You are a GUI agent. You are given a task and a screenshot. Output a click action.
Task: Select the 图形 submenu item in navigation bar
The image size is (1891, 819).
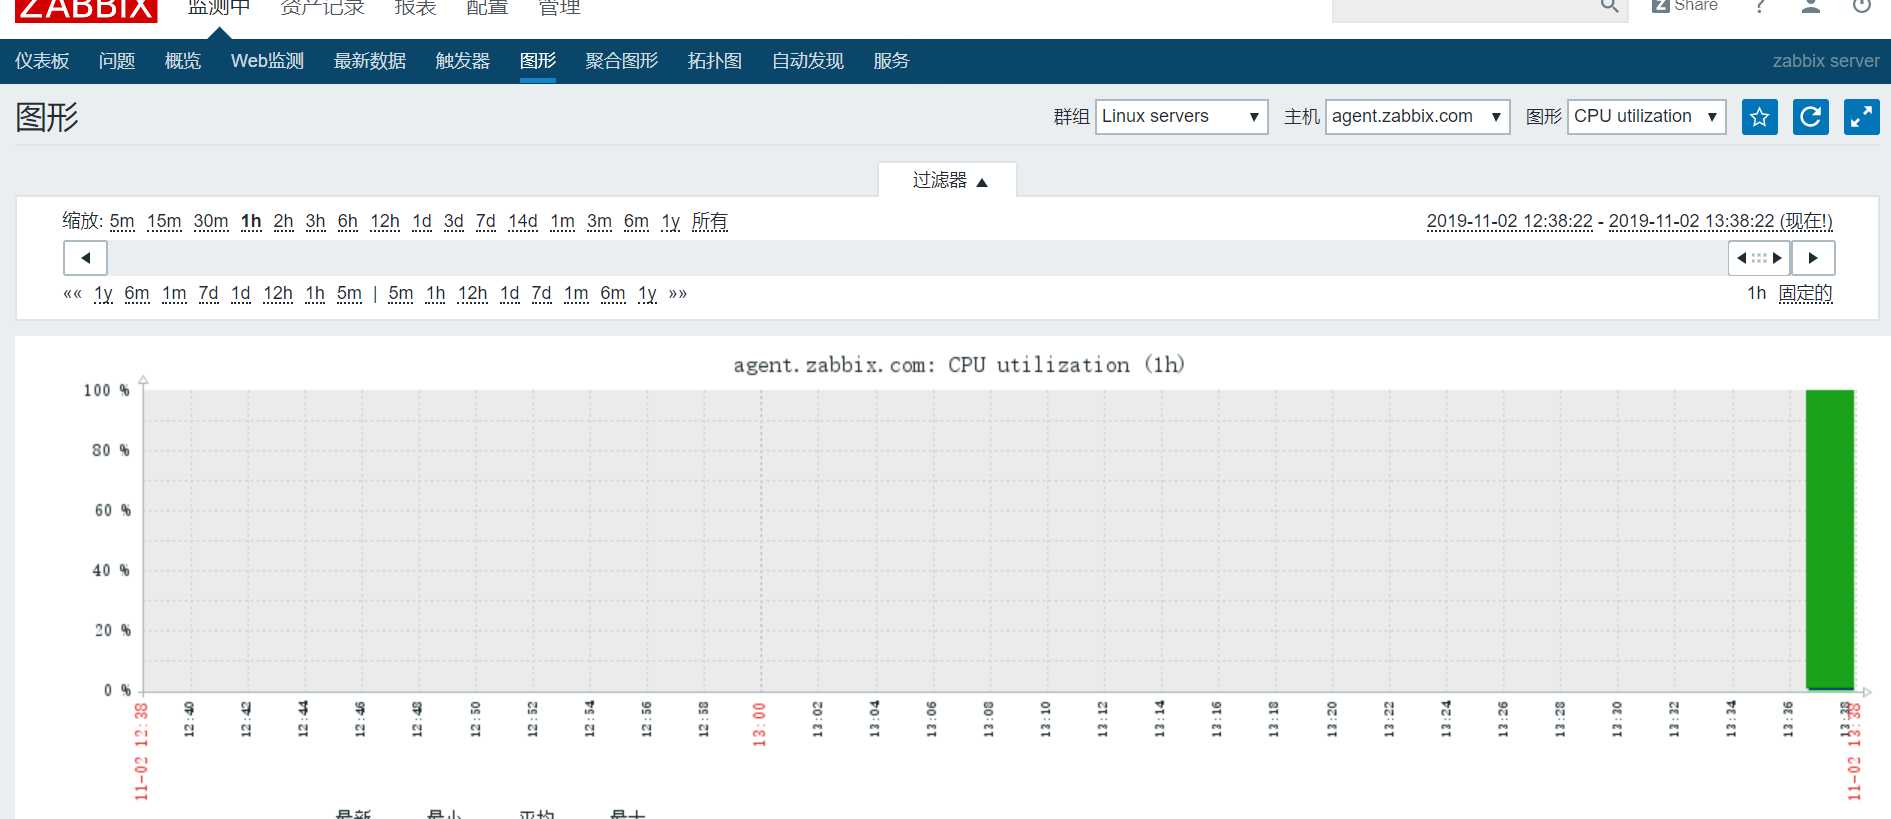(x=538, y=61)
